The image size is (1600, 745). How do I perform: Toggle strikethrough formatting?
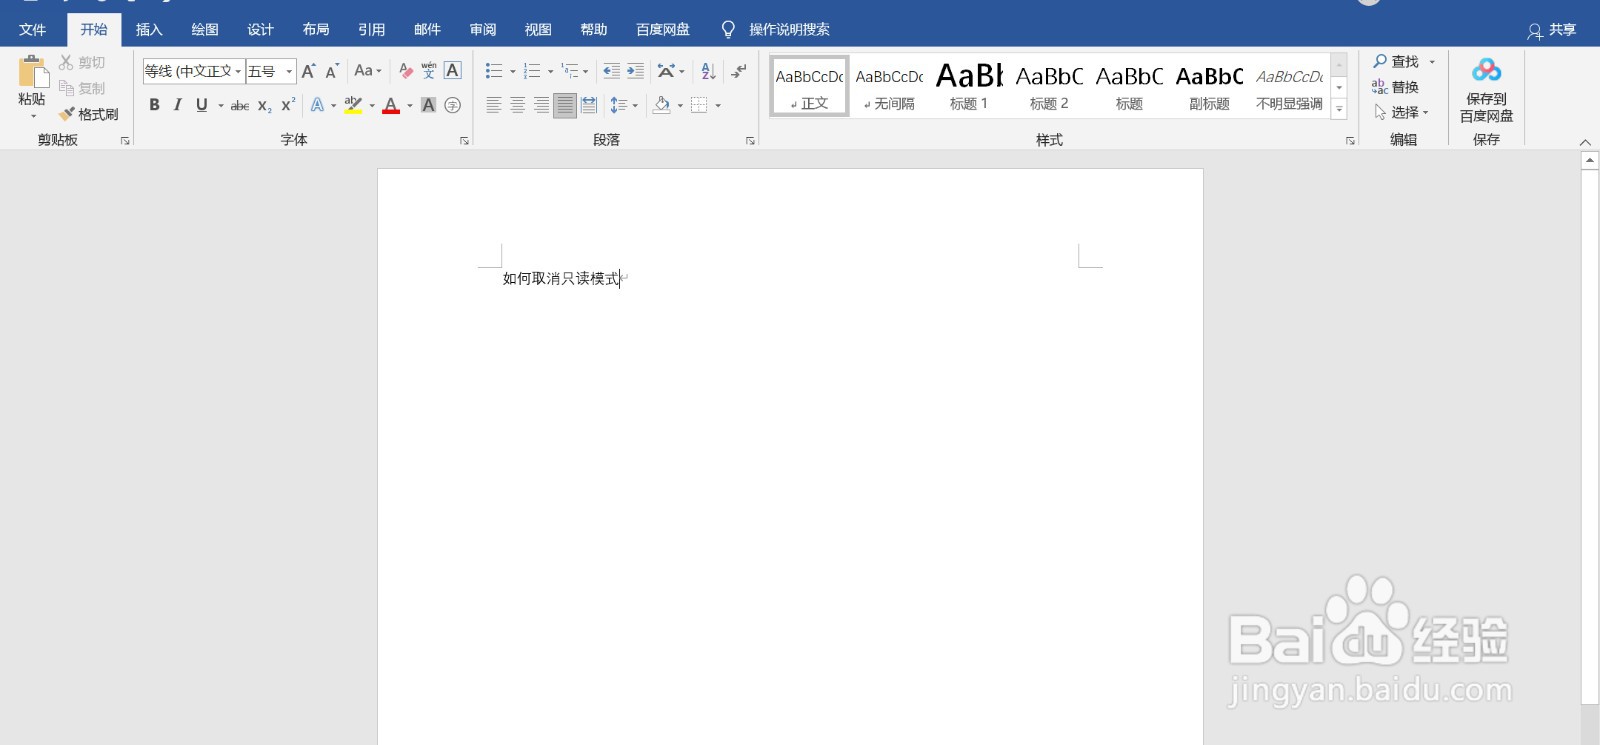(240, 105)
